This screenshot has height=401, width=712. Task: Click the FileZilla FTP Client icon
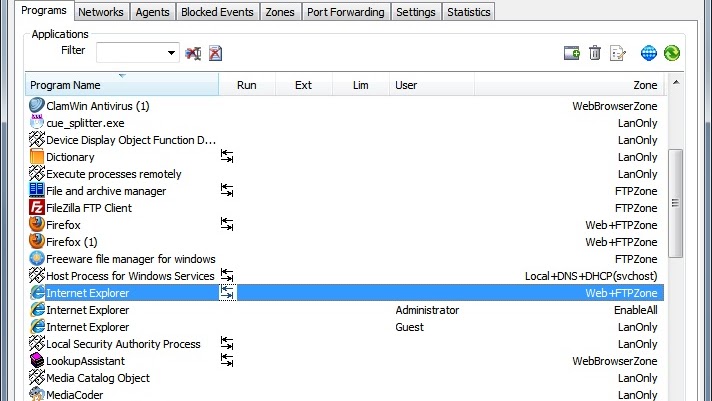click(37, 208)
